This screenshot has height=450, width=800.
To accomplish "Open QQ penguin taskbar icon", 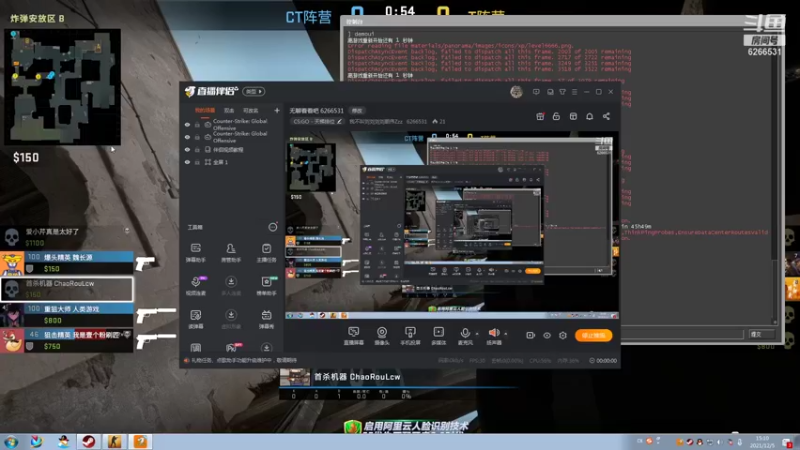I will [x=63, y=441].
